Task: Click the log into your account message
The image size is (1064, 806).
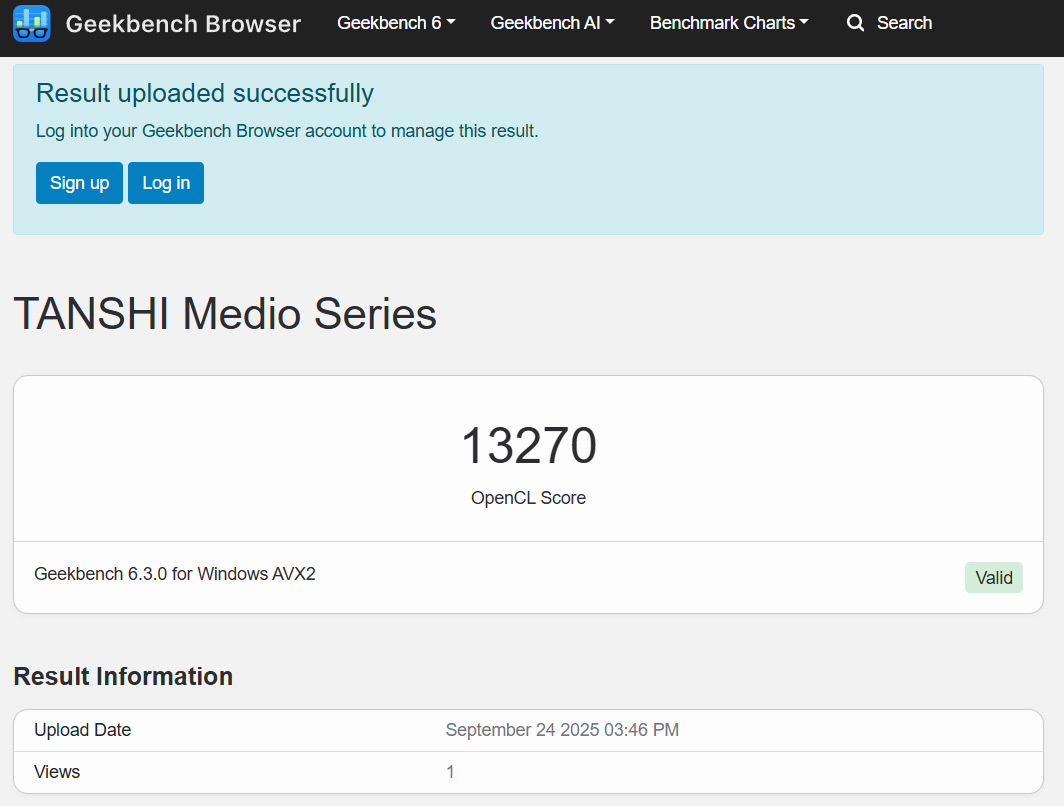Action: [x=287, y=131]
